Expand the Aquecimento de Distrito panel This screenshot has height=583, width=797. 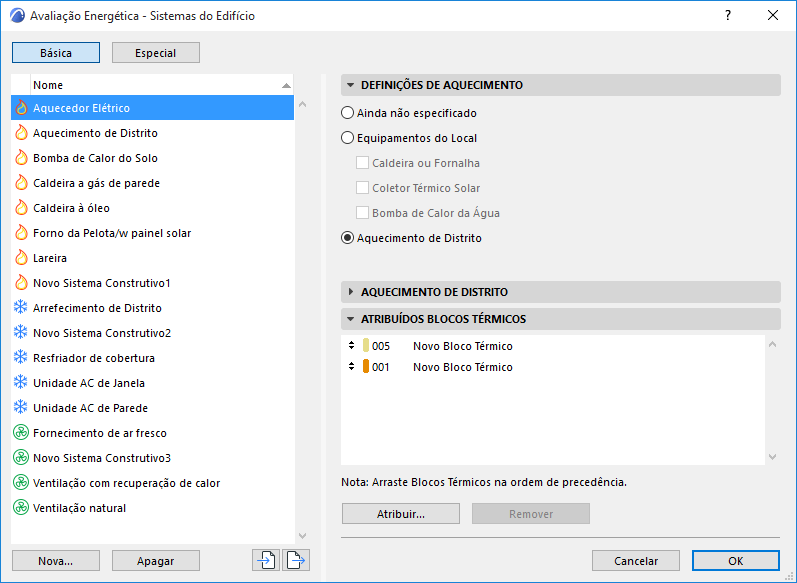click(x=351, y=292)
